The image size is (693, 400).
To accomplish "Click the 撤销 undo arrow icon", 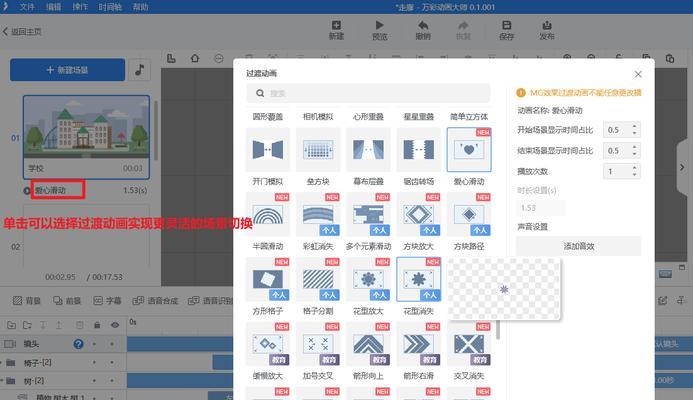I will [x=423, y=25].
